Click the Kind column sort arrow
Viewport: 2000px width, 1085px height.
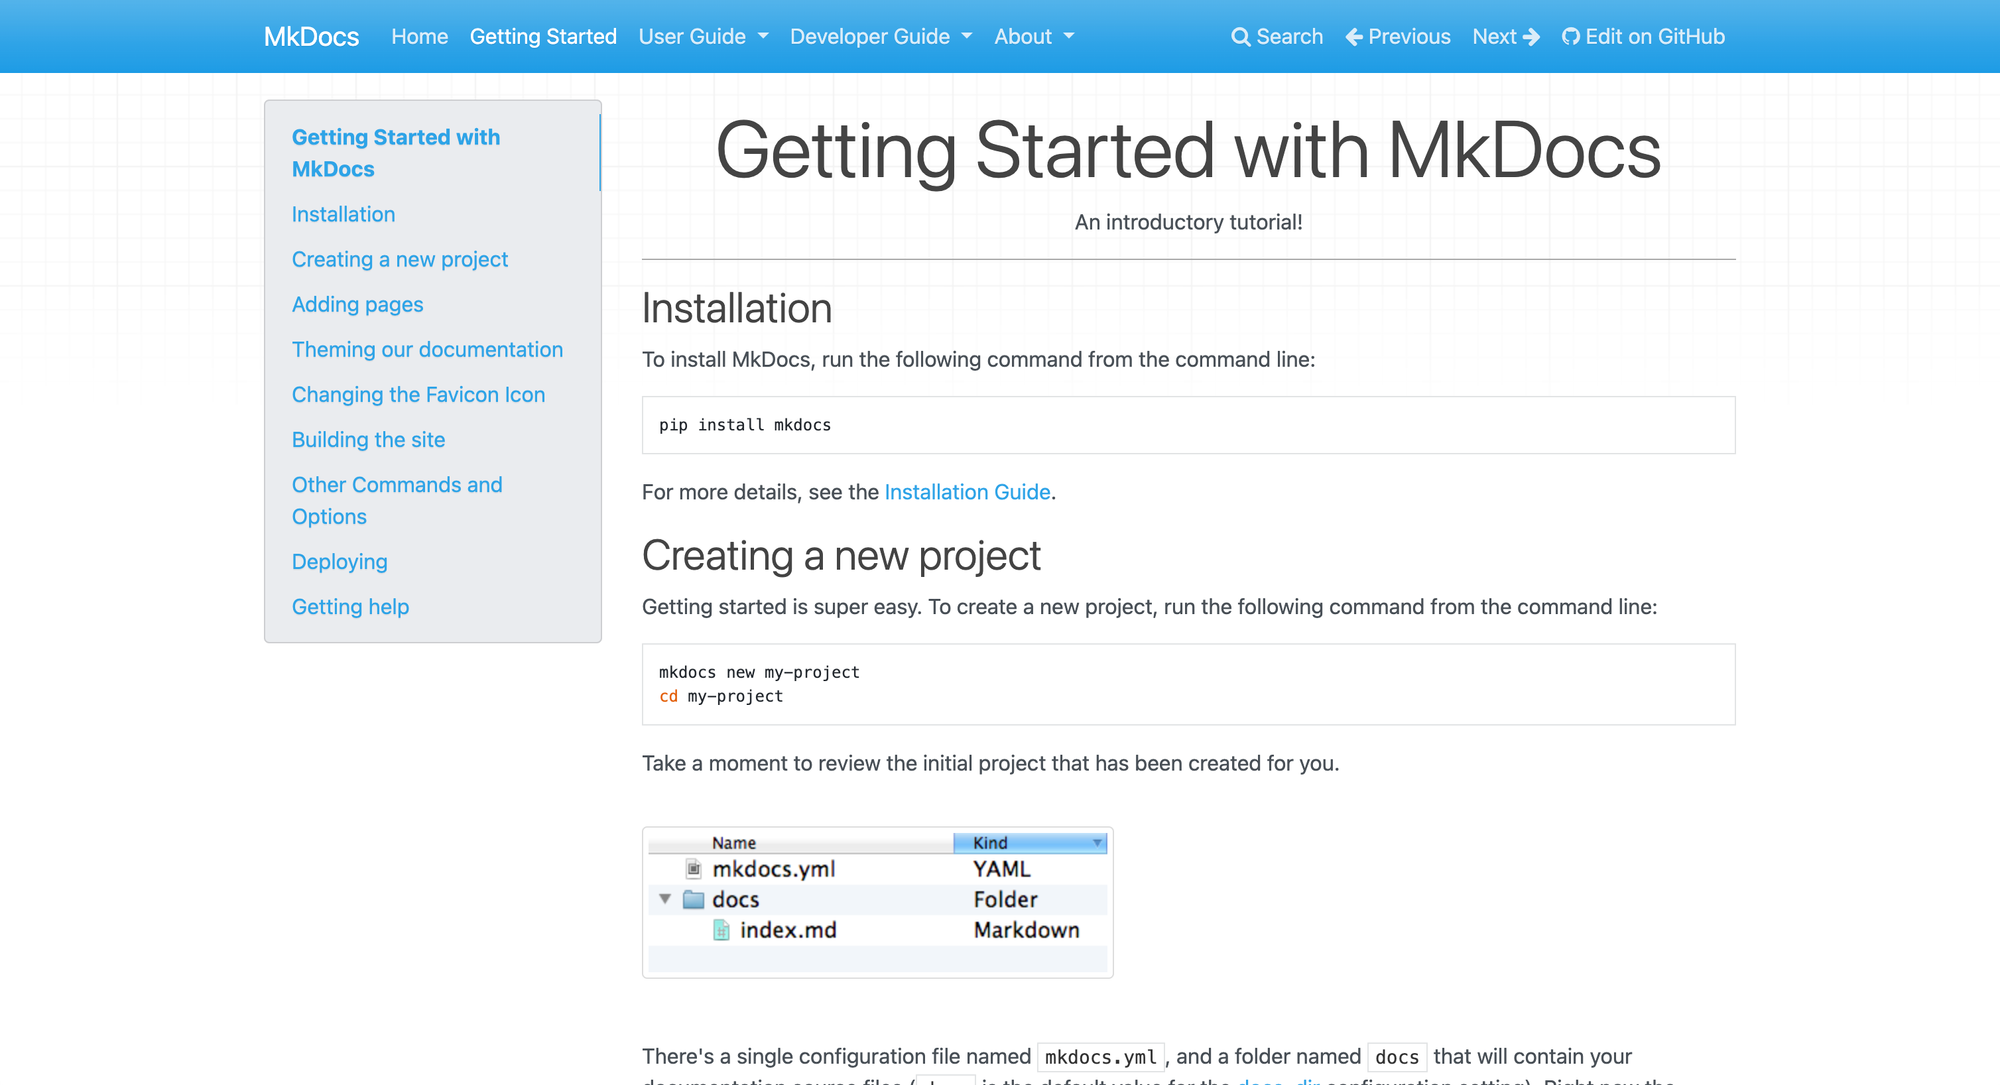[1095, 843]
